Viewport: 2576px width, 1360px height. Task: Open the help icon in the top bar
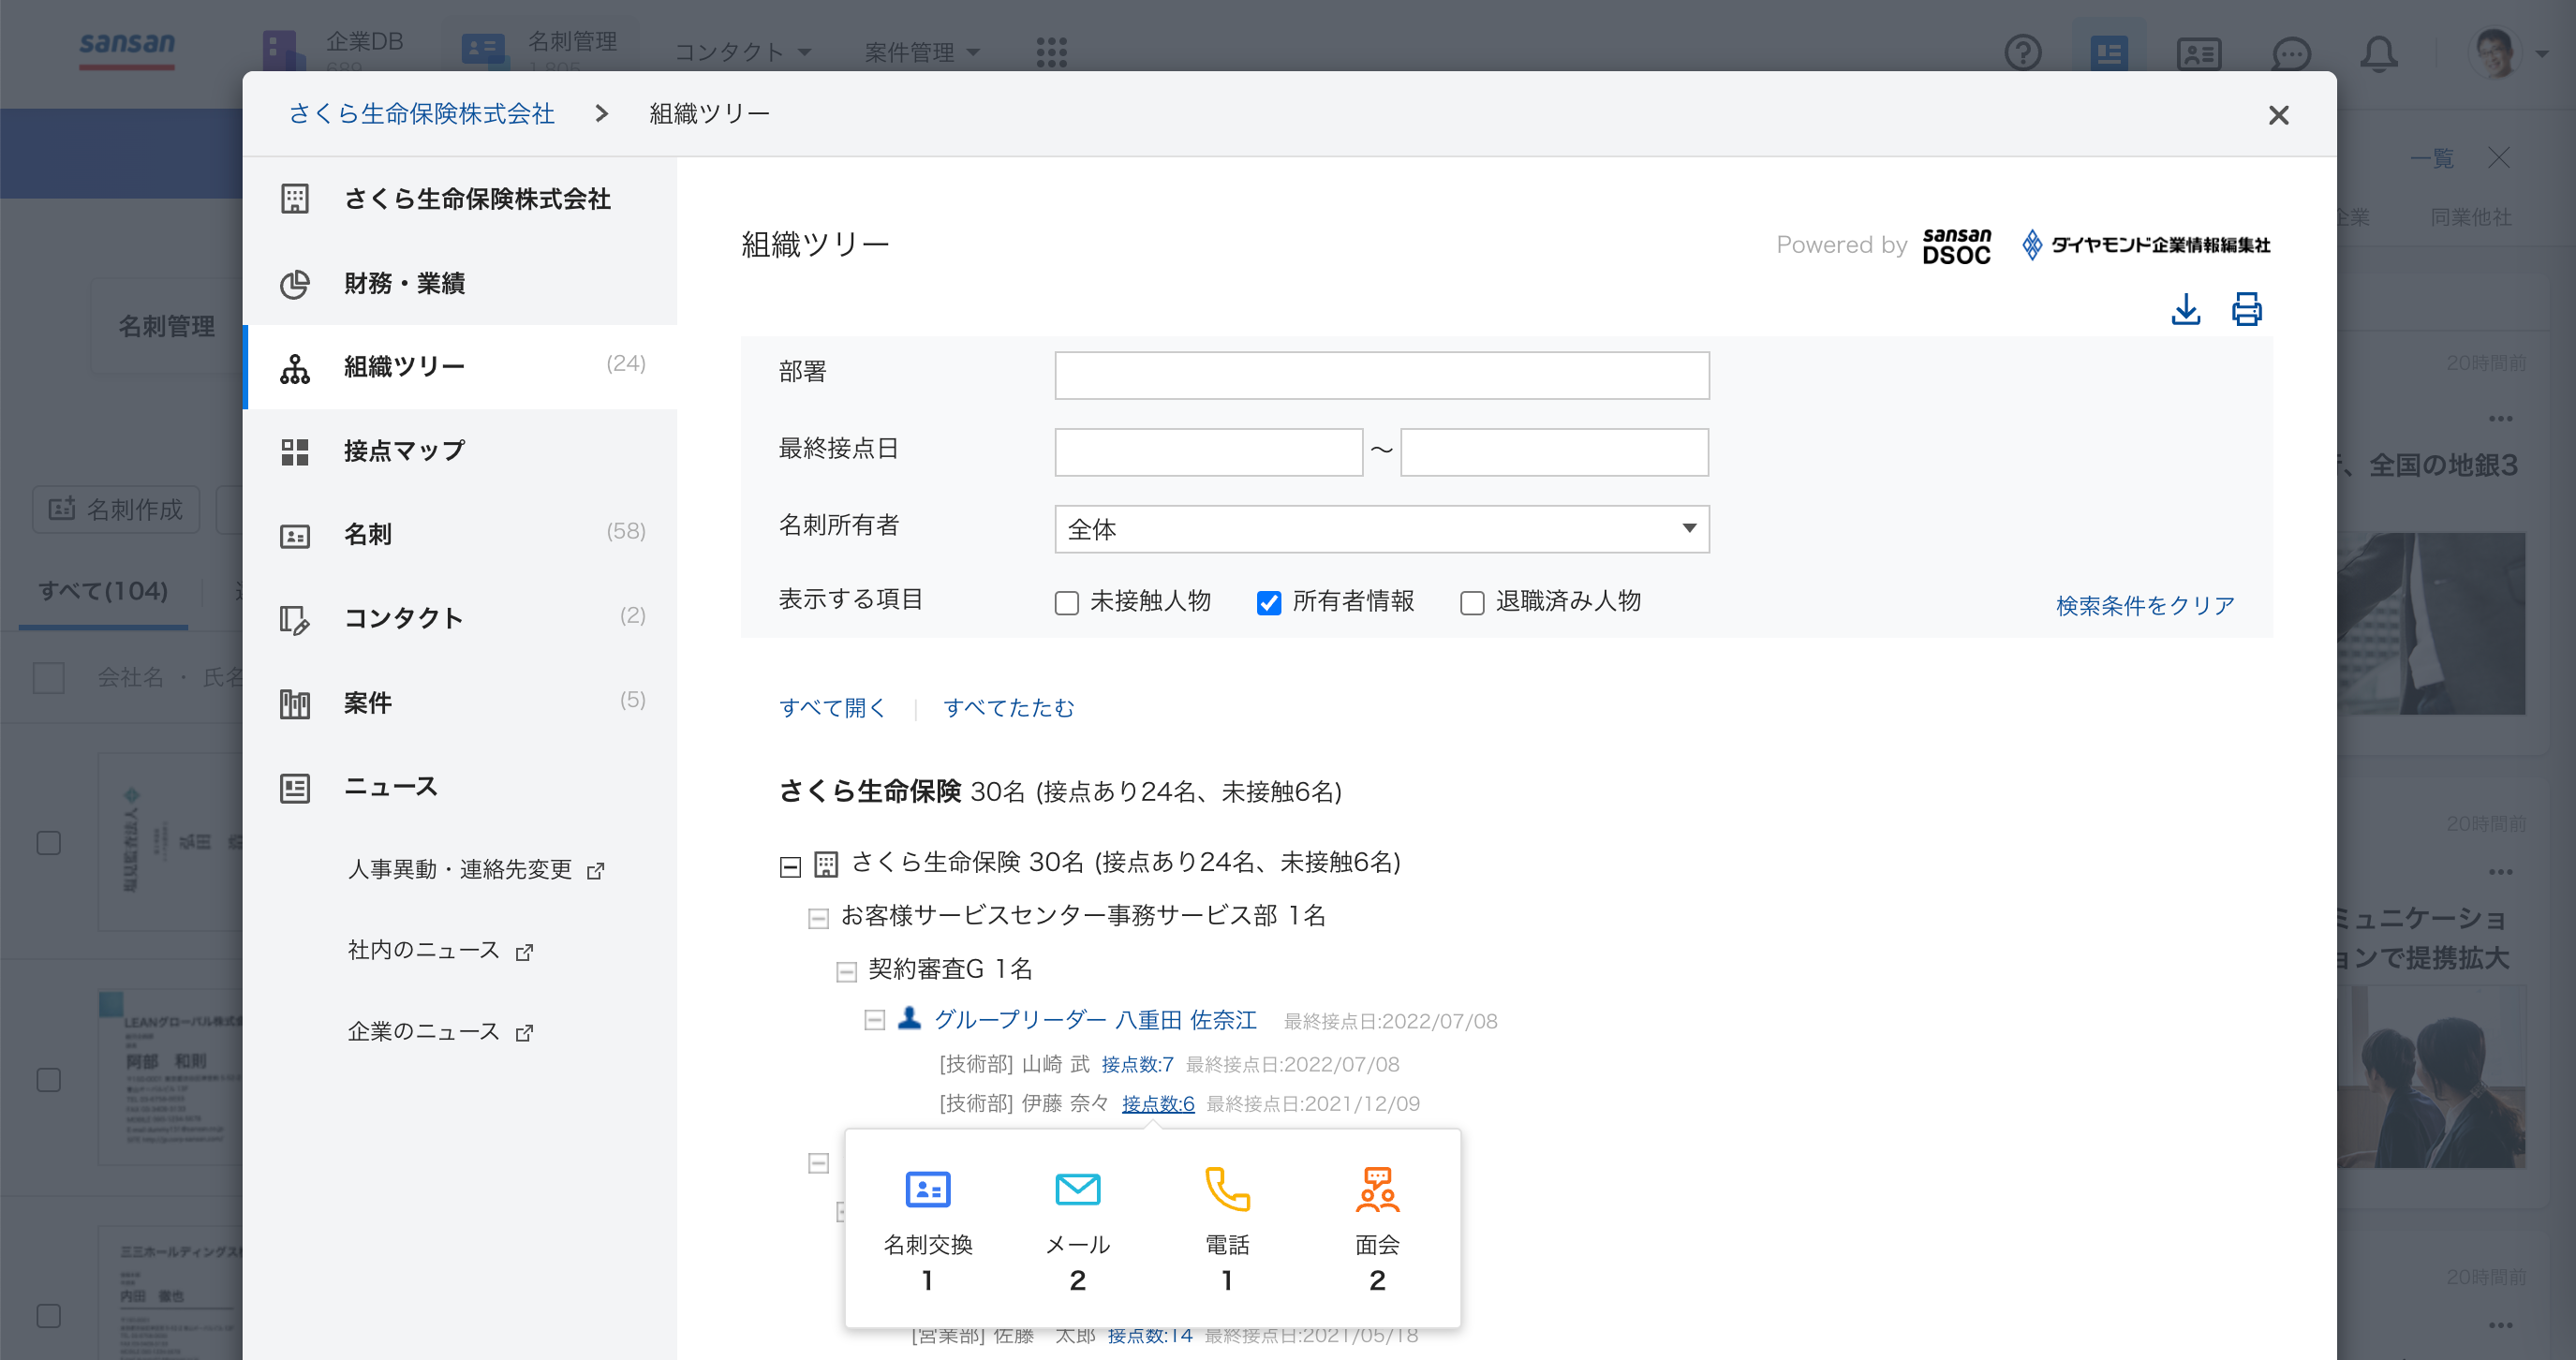point(2024,53)
